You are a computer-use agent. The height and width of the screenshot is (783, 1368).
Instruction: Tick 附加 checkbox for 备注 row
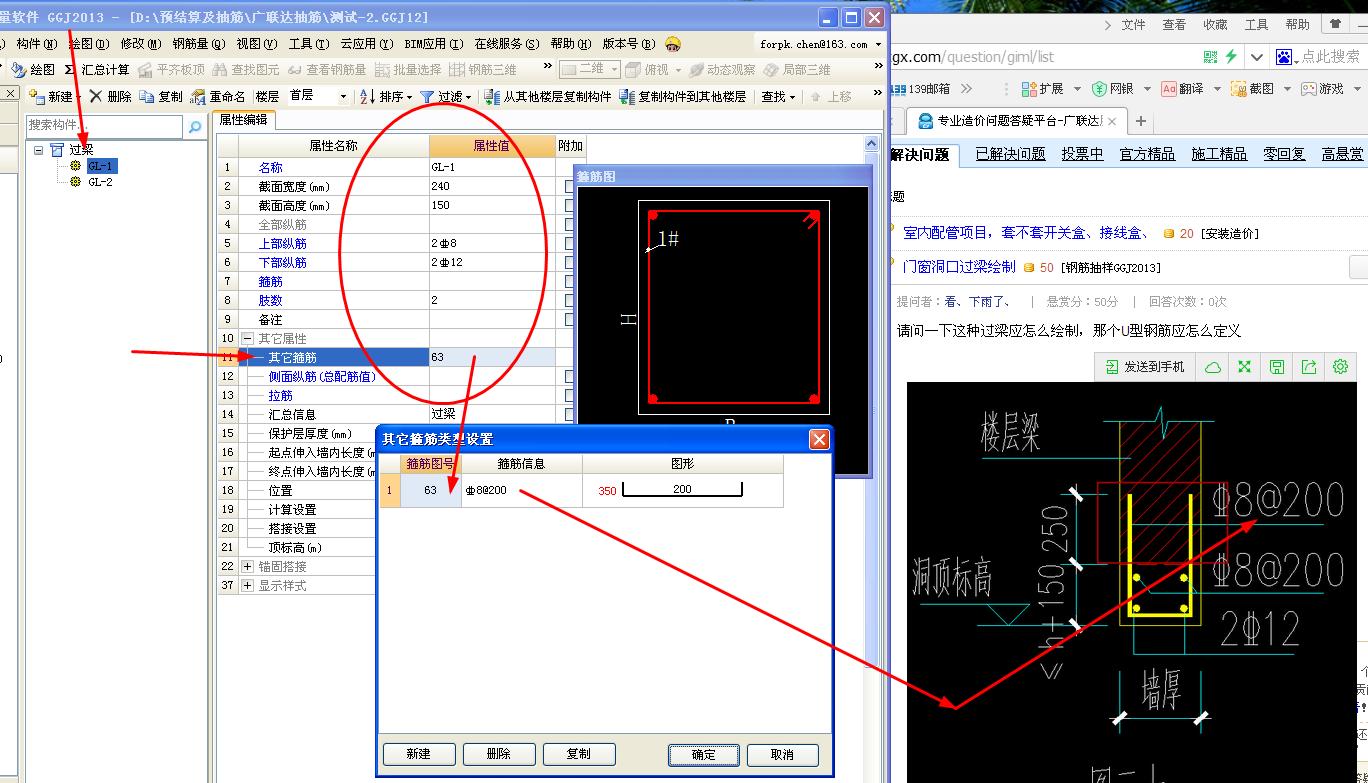tap(569, 319)
